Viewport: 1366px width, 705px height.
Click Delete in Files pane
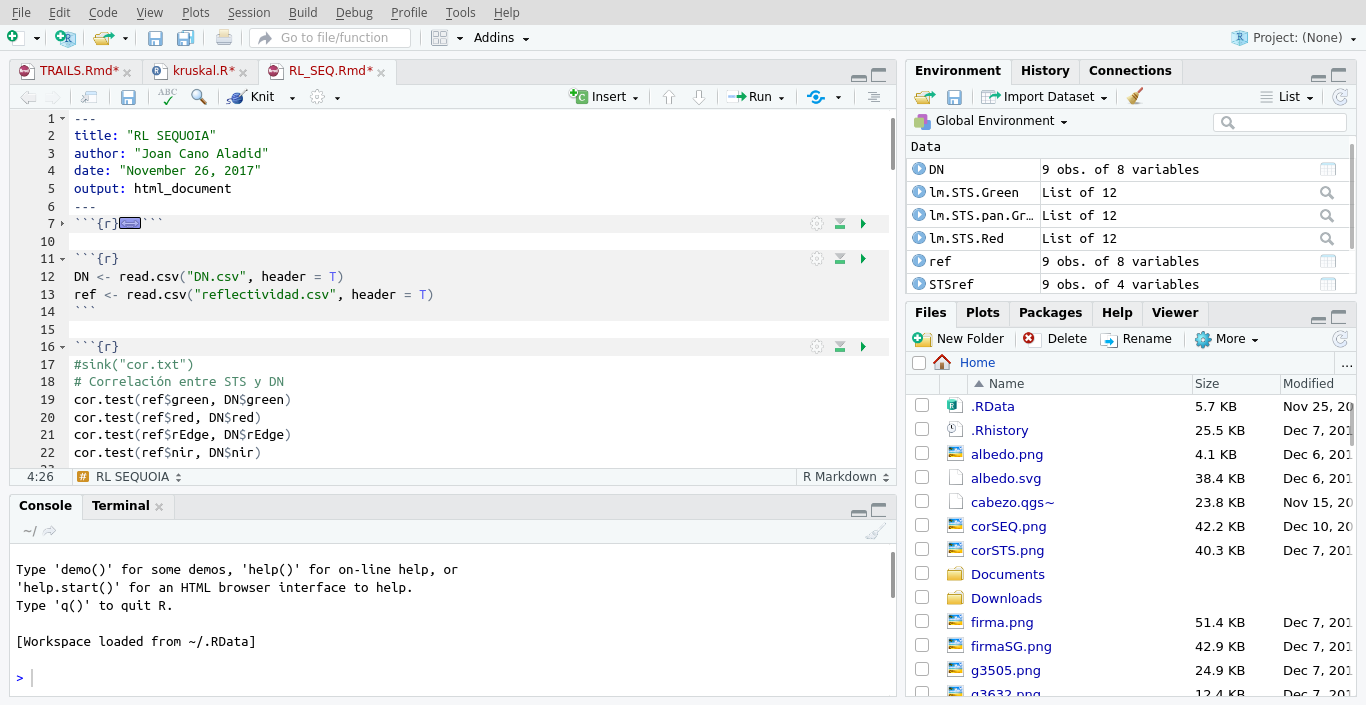pos(1054,339)
